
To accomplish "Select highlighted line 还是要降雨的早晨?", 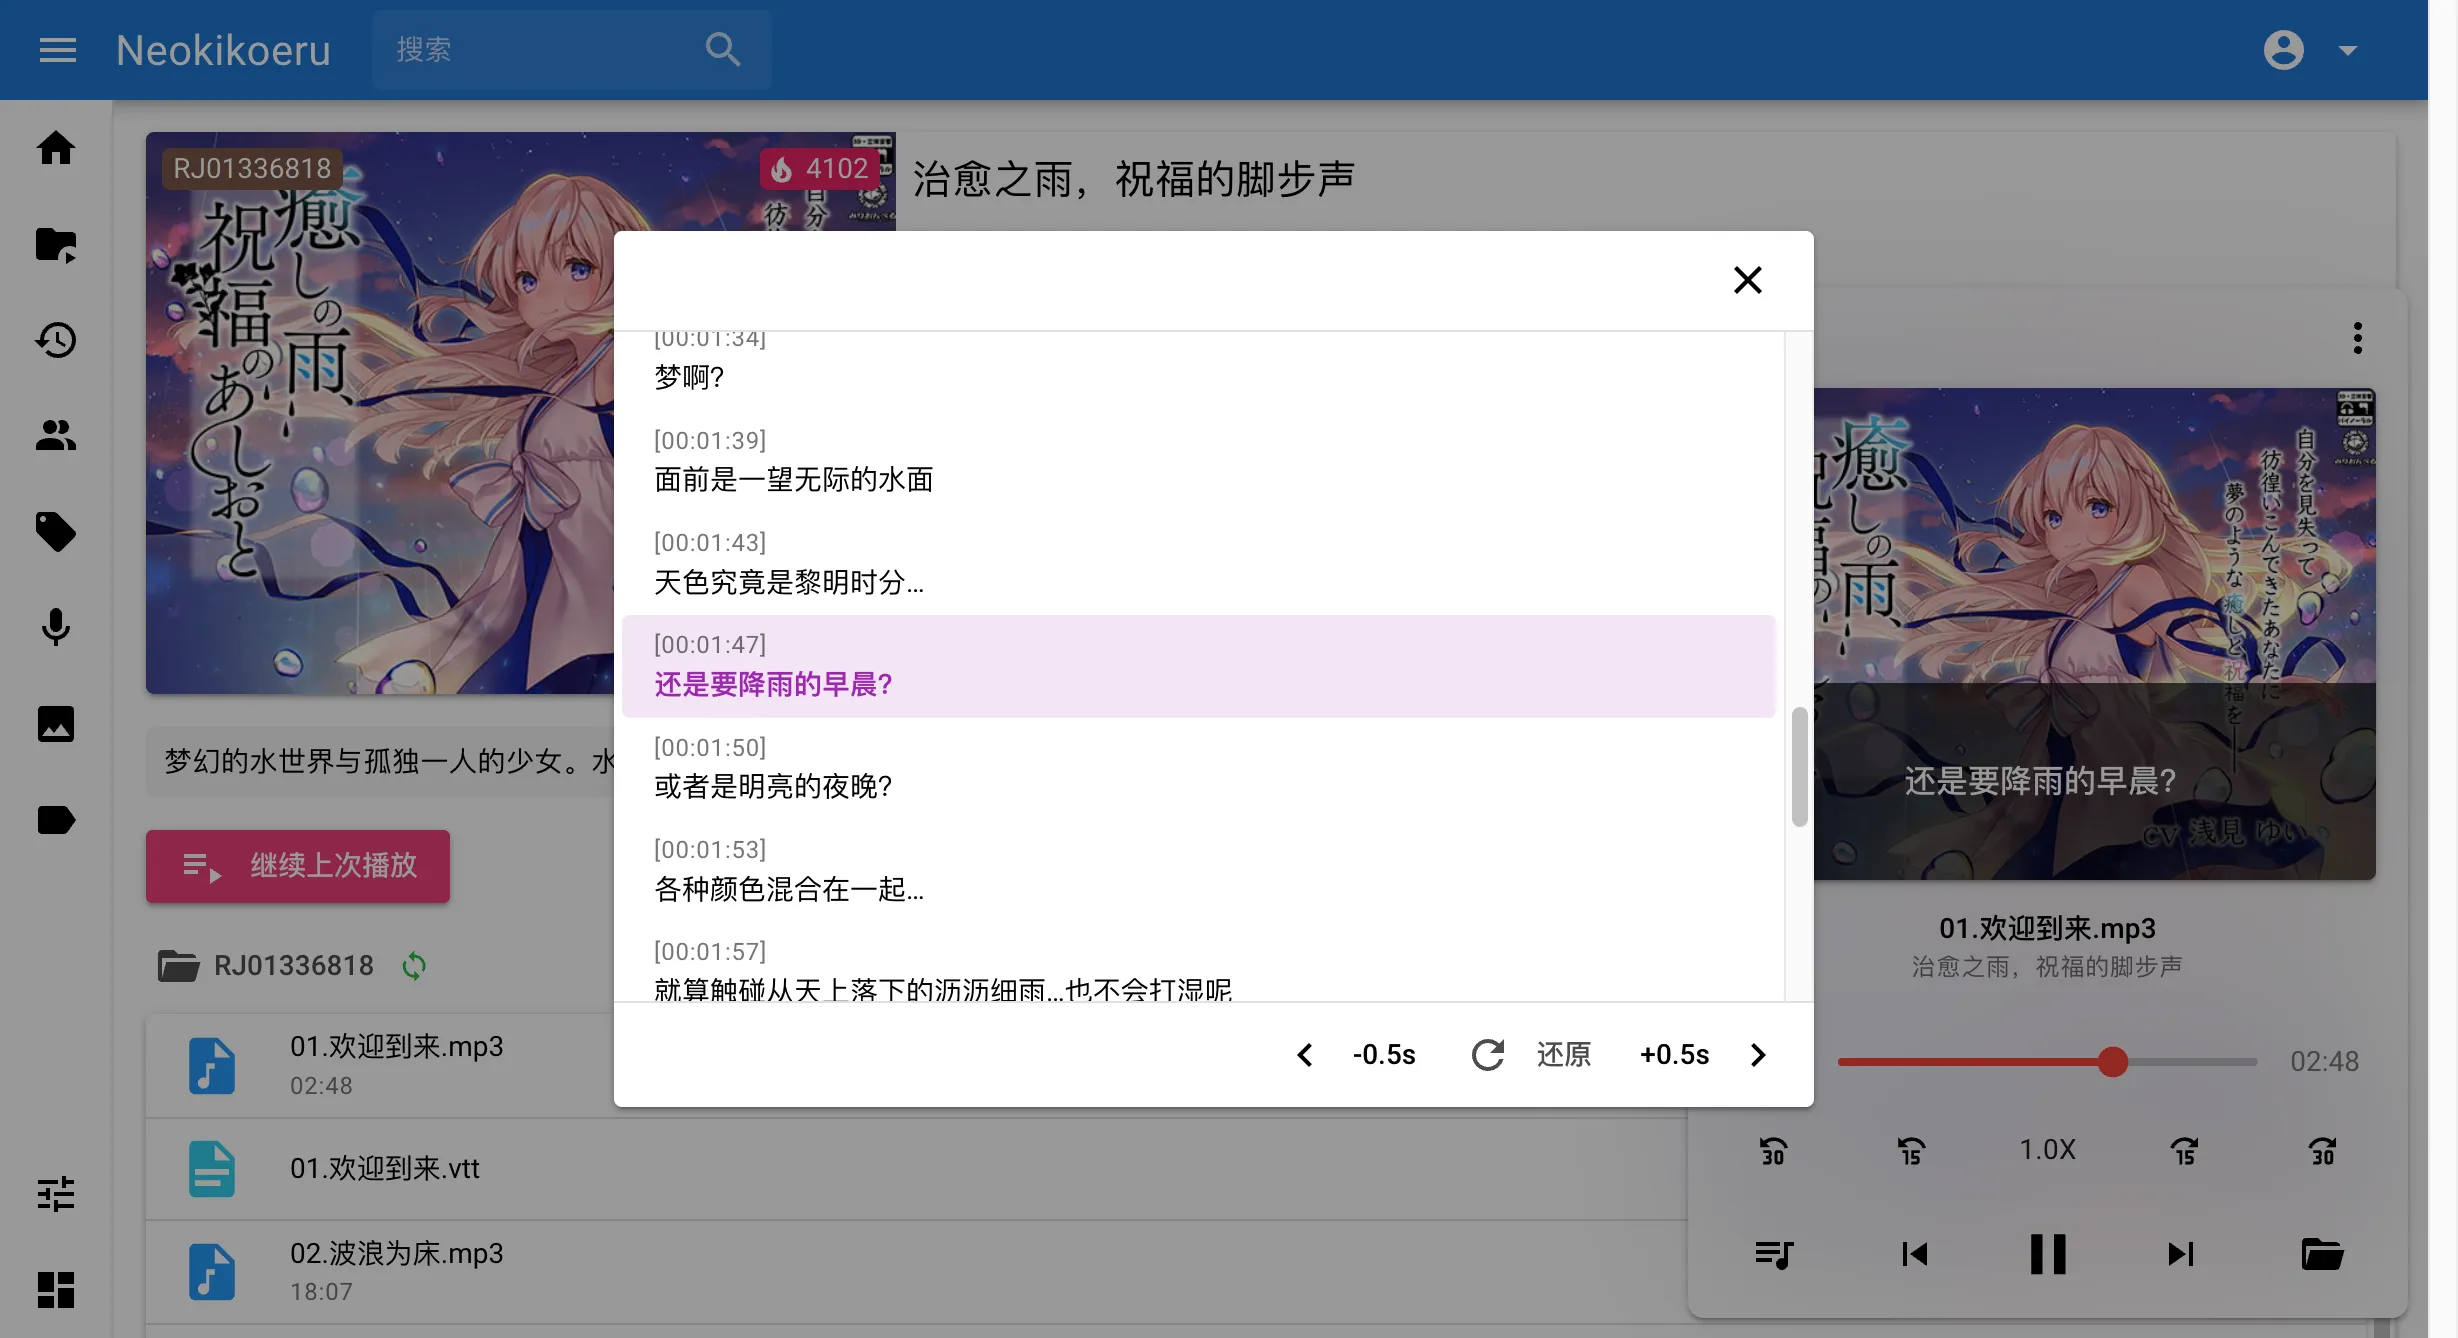I will pos(1198,666).
